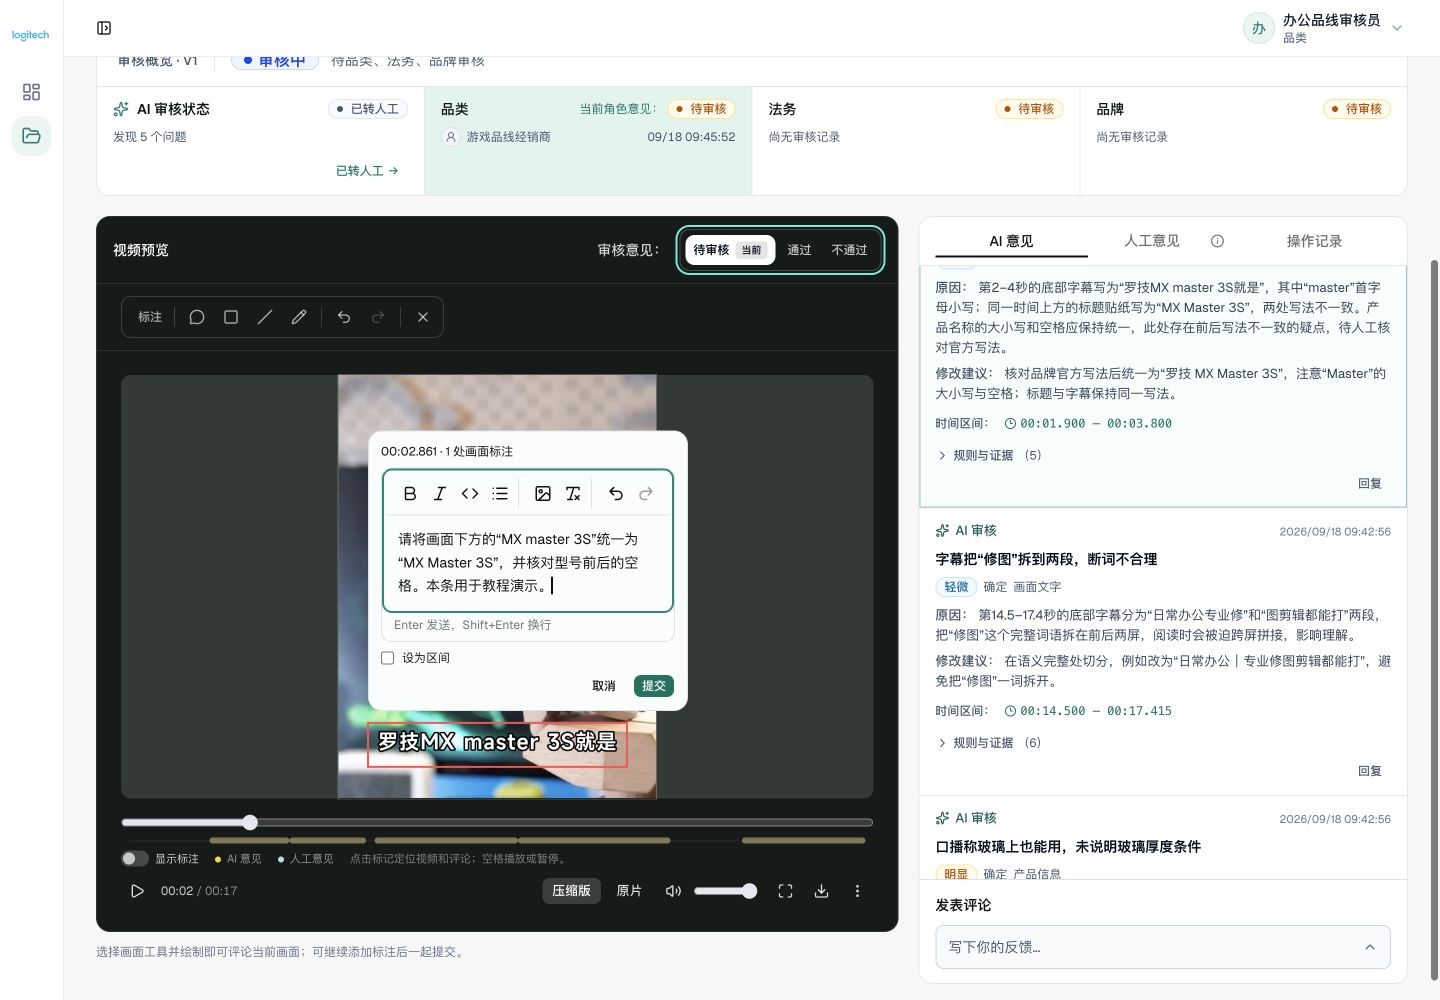Click the video progress slider handle
This screenshot has height=1000, width=1440.
(250, 822)
